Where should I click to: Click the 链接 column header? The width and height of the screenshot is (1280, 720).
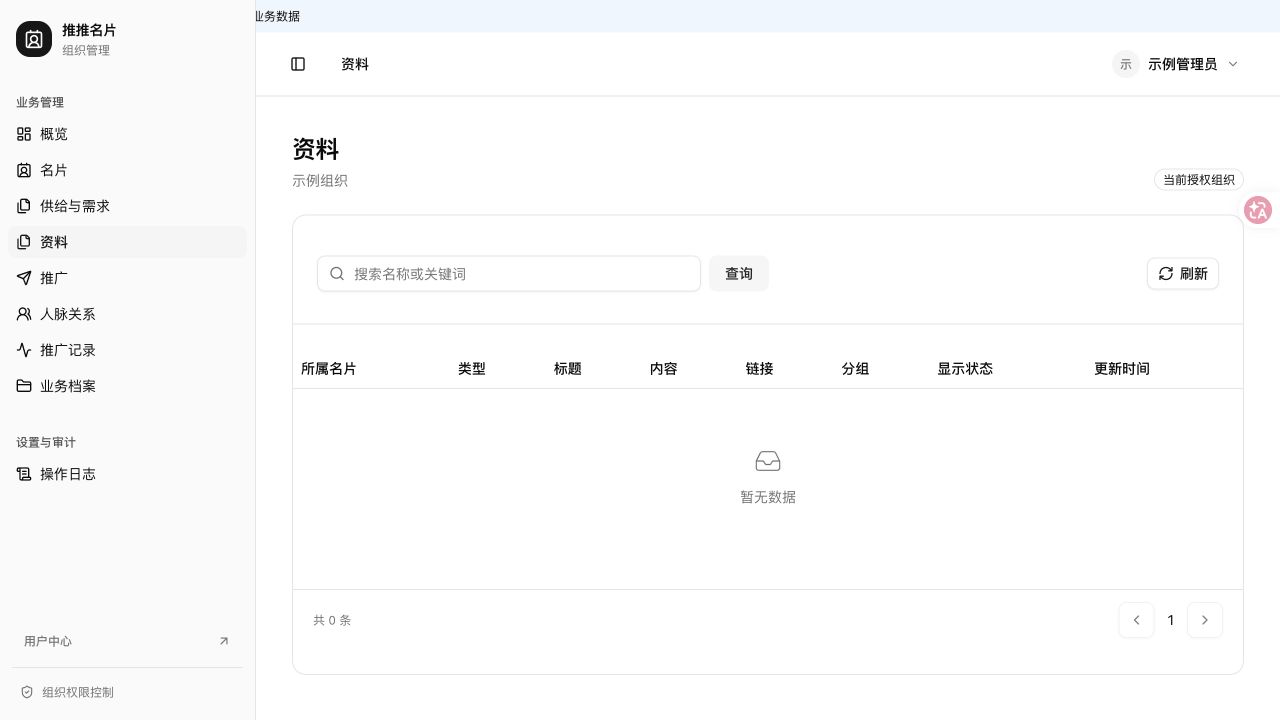[760, 369]
